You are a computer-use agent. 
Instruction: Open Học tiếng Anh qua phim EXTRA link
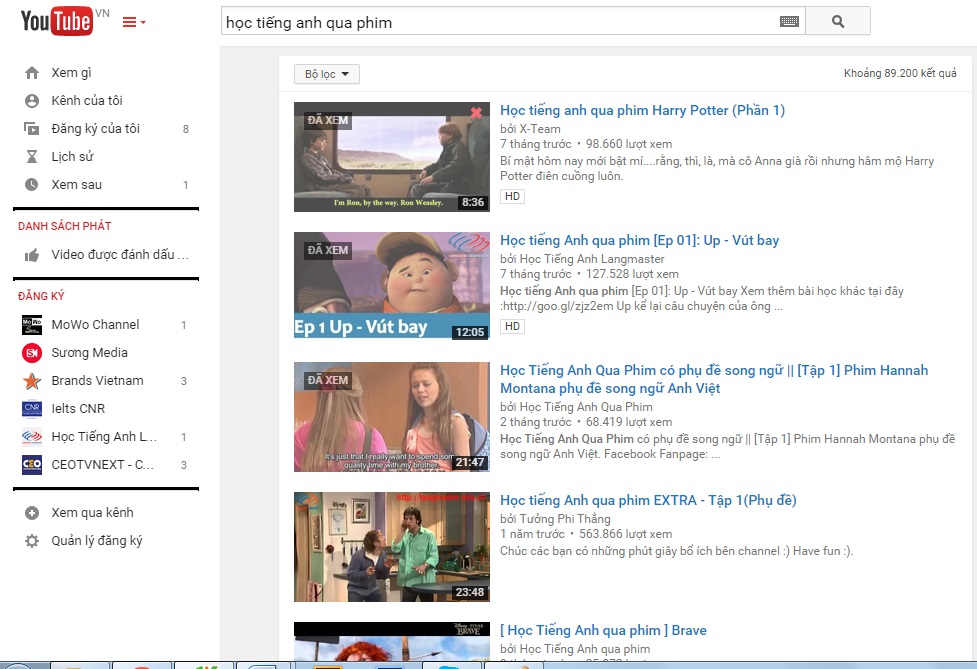point(648,500)
